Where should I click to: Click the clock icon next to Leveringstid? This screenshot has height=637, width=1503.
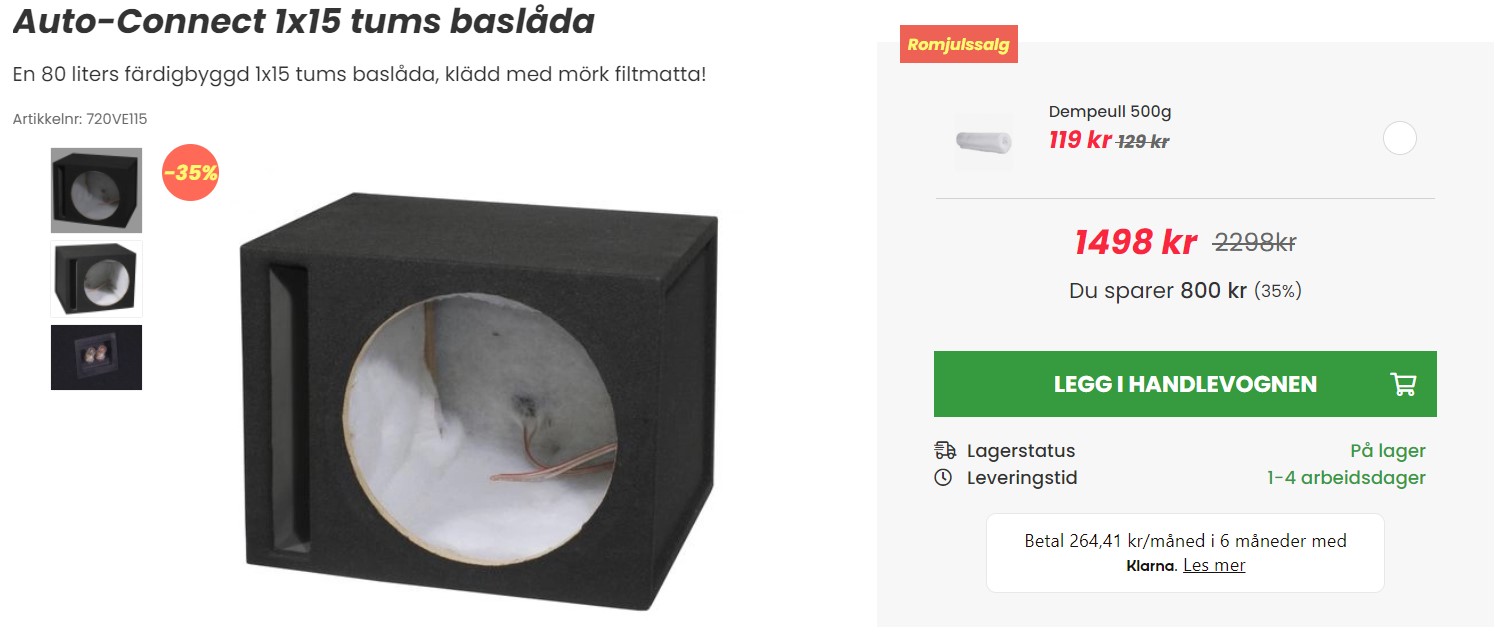[943, 478]
